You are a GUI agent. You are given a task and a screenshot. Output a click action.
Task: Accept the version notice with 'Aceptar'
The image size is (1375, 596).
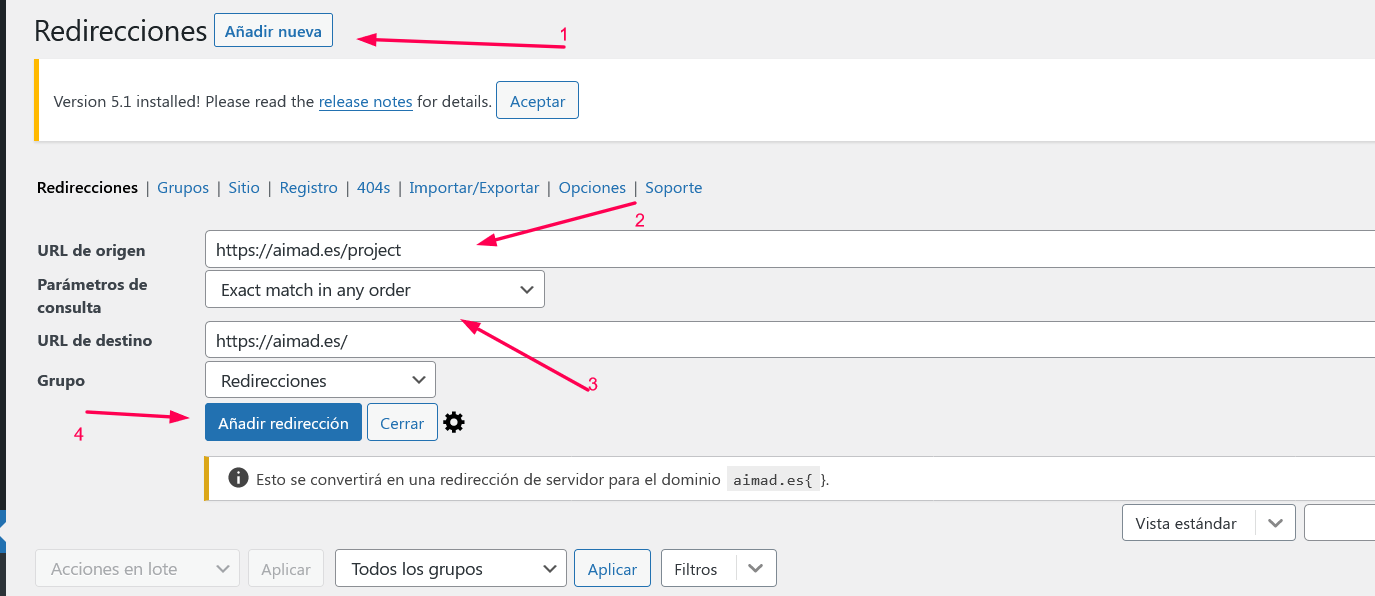537,101
